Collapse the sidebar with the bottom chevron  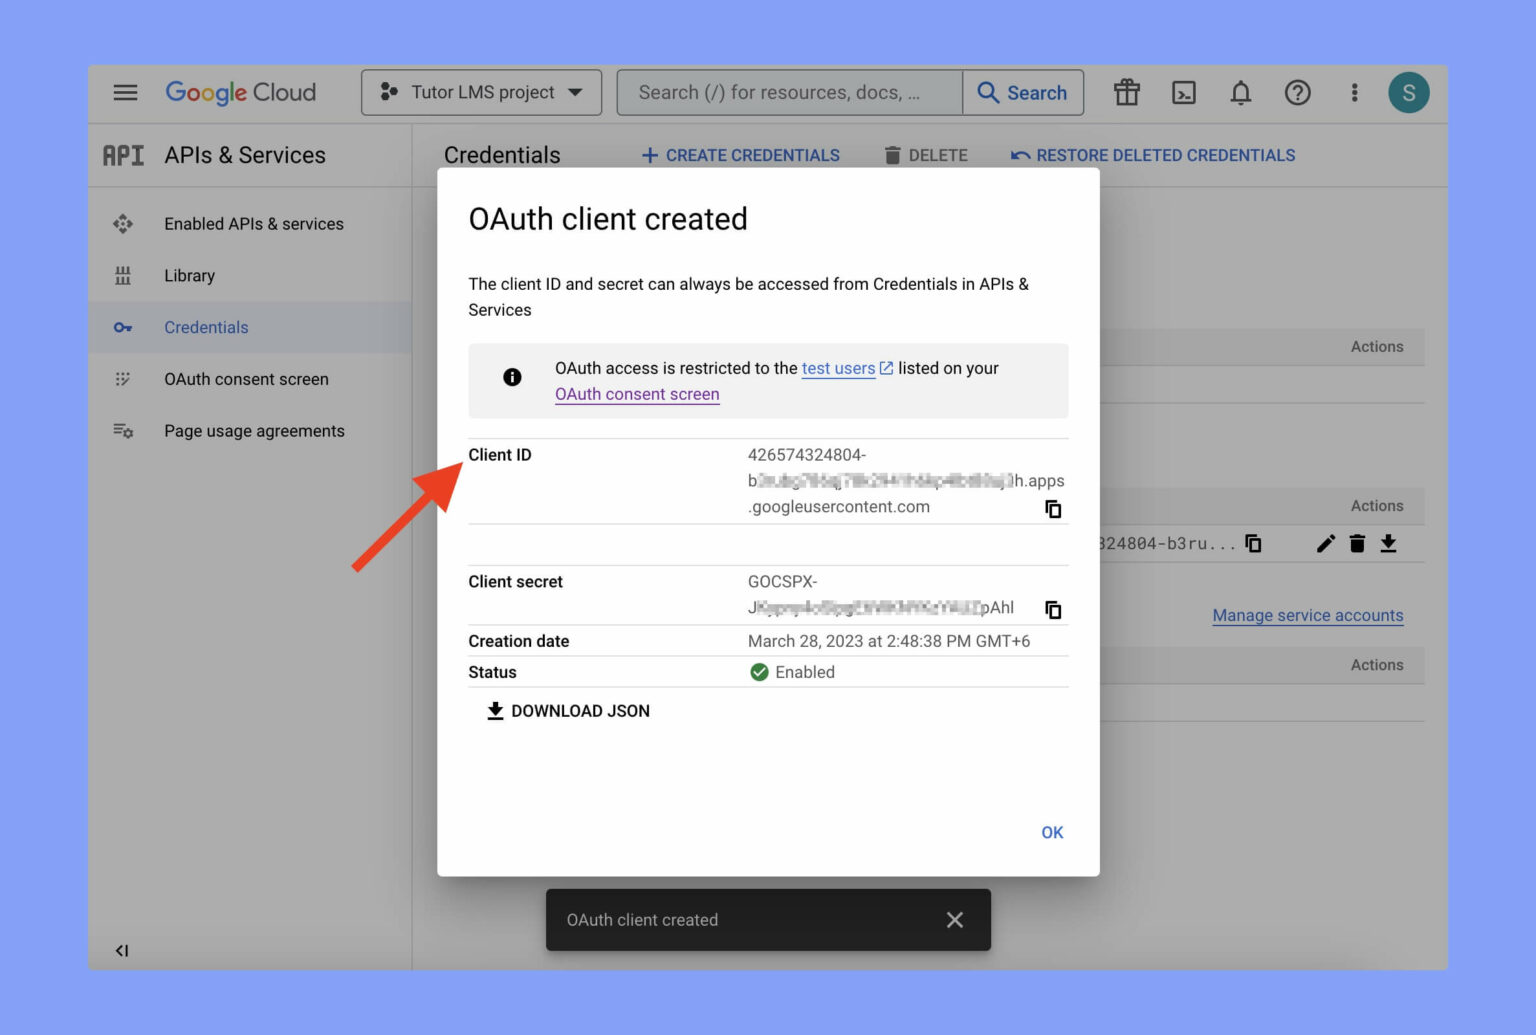(x=122, y=950)
